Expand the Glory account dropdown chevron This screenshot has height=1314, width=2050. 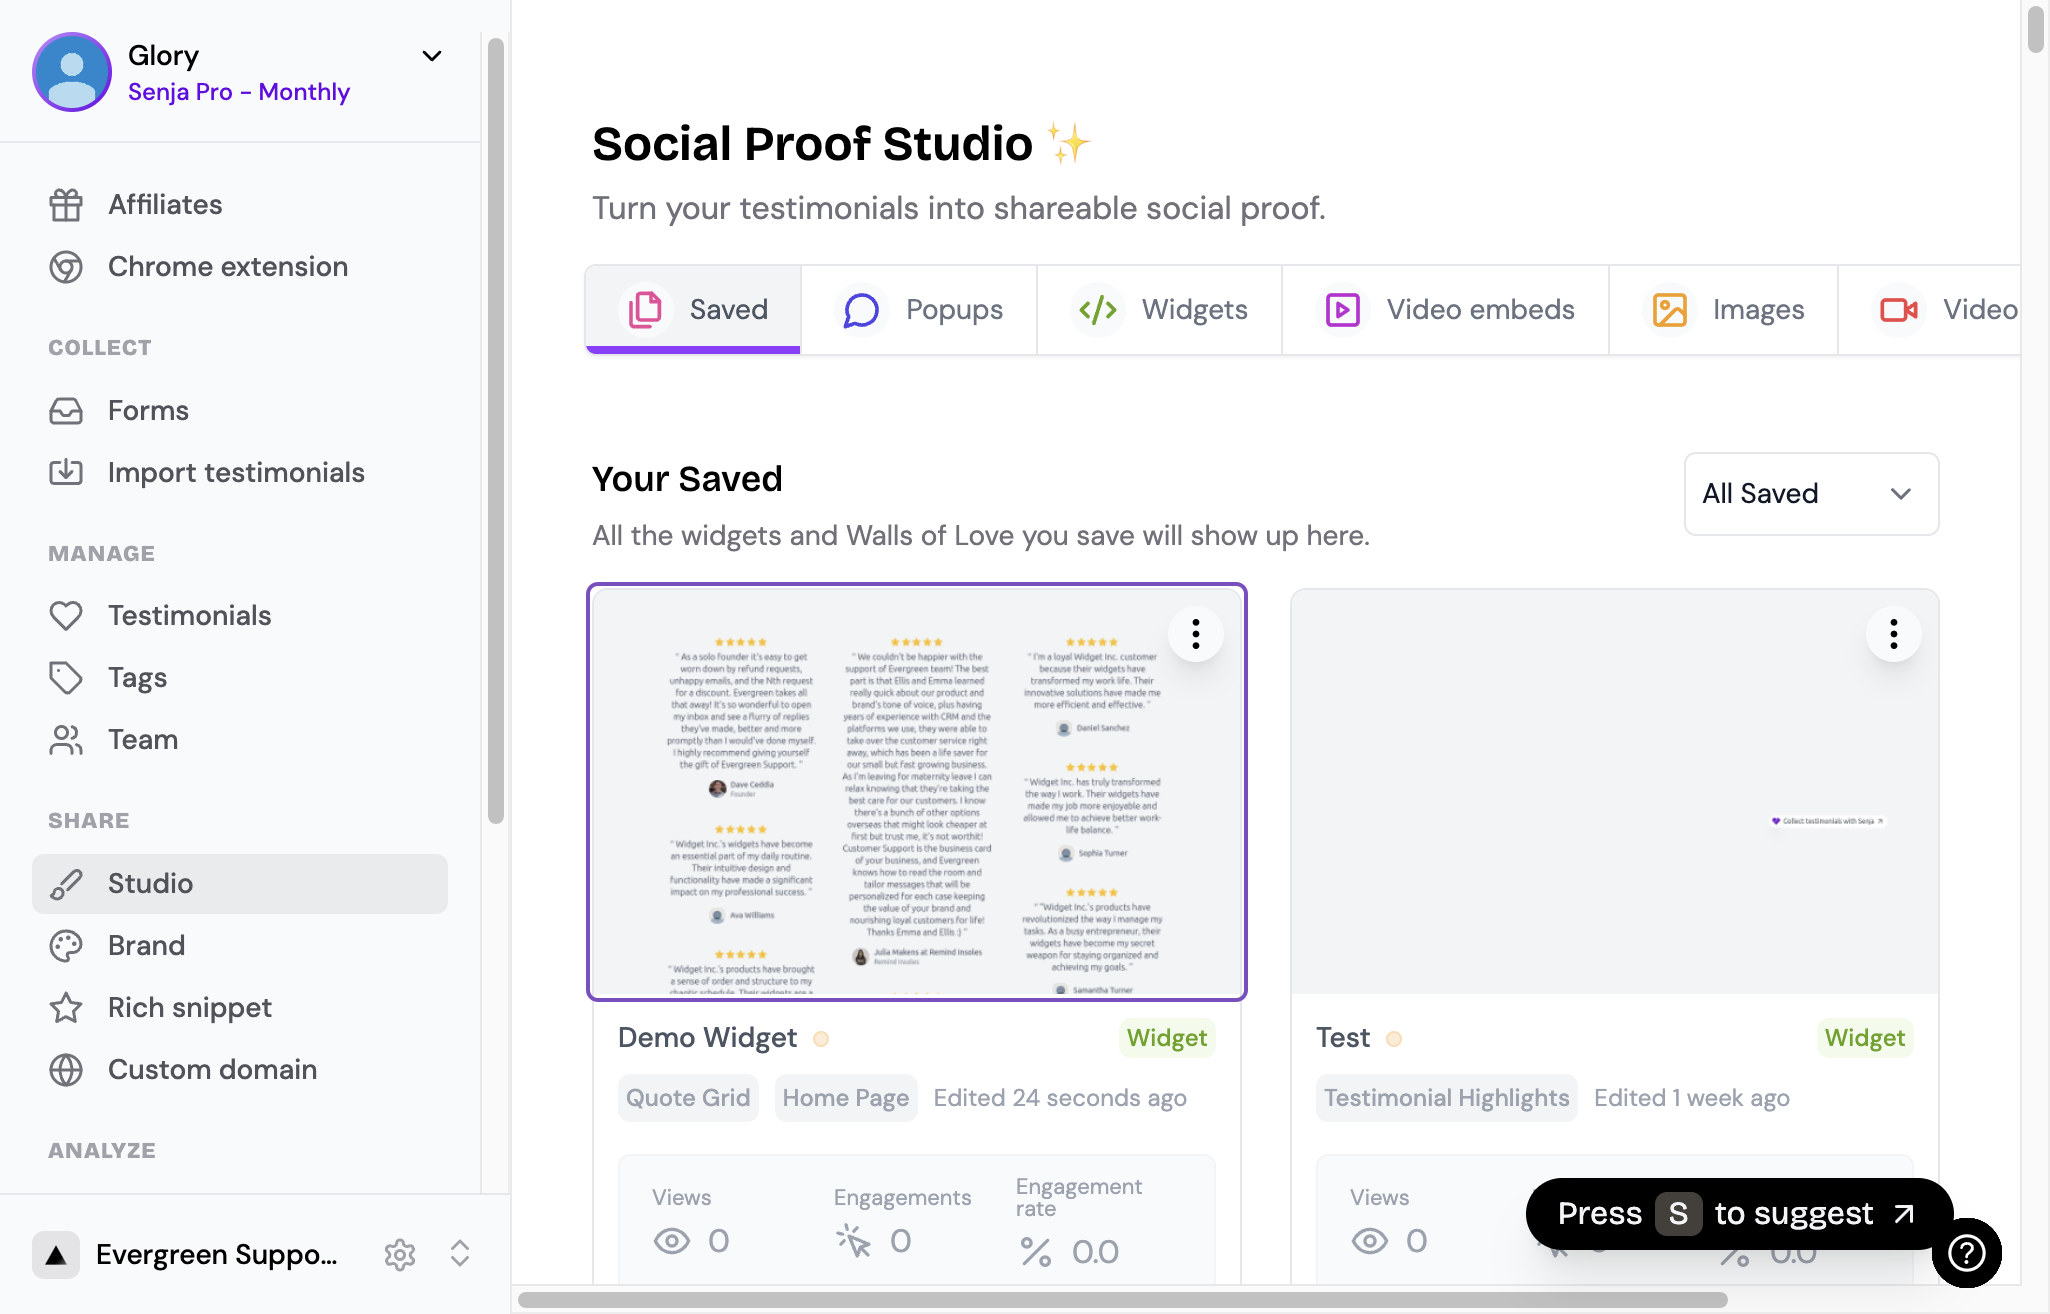[432, 56]
